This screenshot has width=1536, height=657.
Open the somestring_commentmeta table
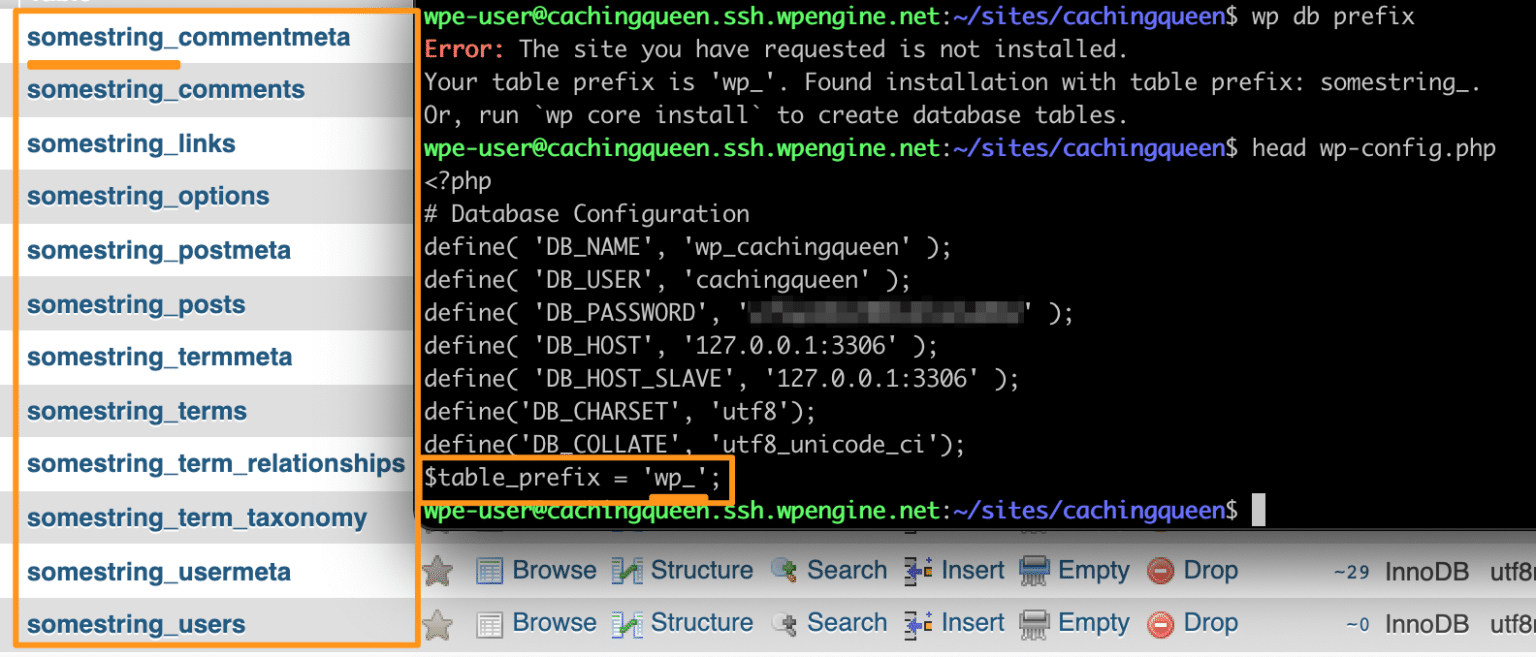pos(188,36)
